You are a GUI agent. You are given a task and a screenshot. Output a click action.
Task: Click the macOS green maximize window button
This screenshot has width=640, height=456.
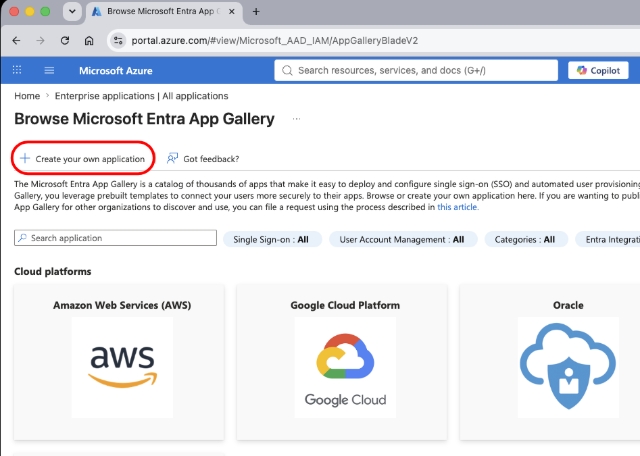click(x=45, y=11)
